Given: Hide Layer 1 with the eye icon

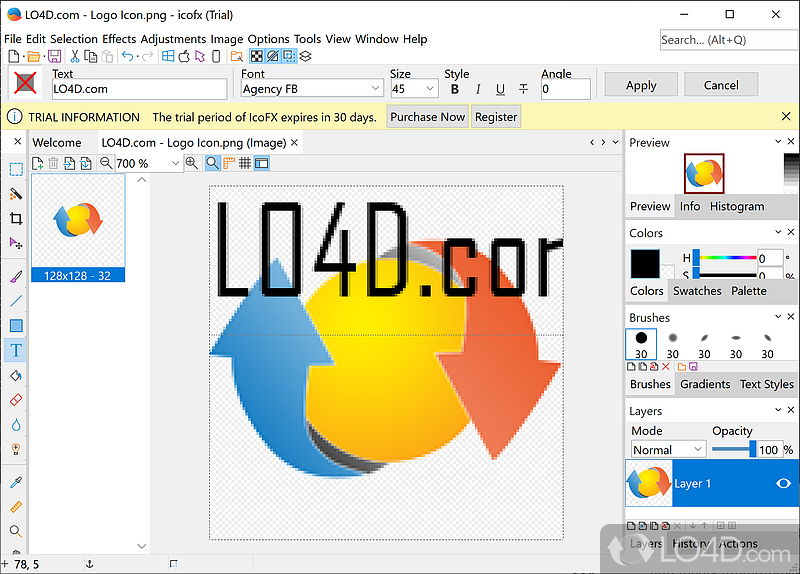Looking at the screenshot, I should [x=783, y=483].
